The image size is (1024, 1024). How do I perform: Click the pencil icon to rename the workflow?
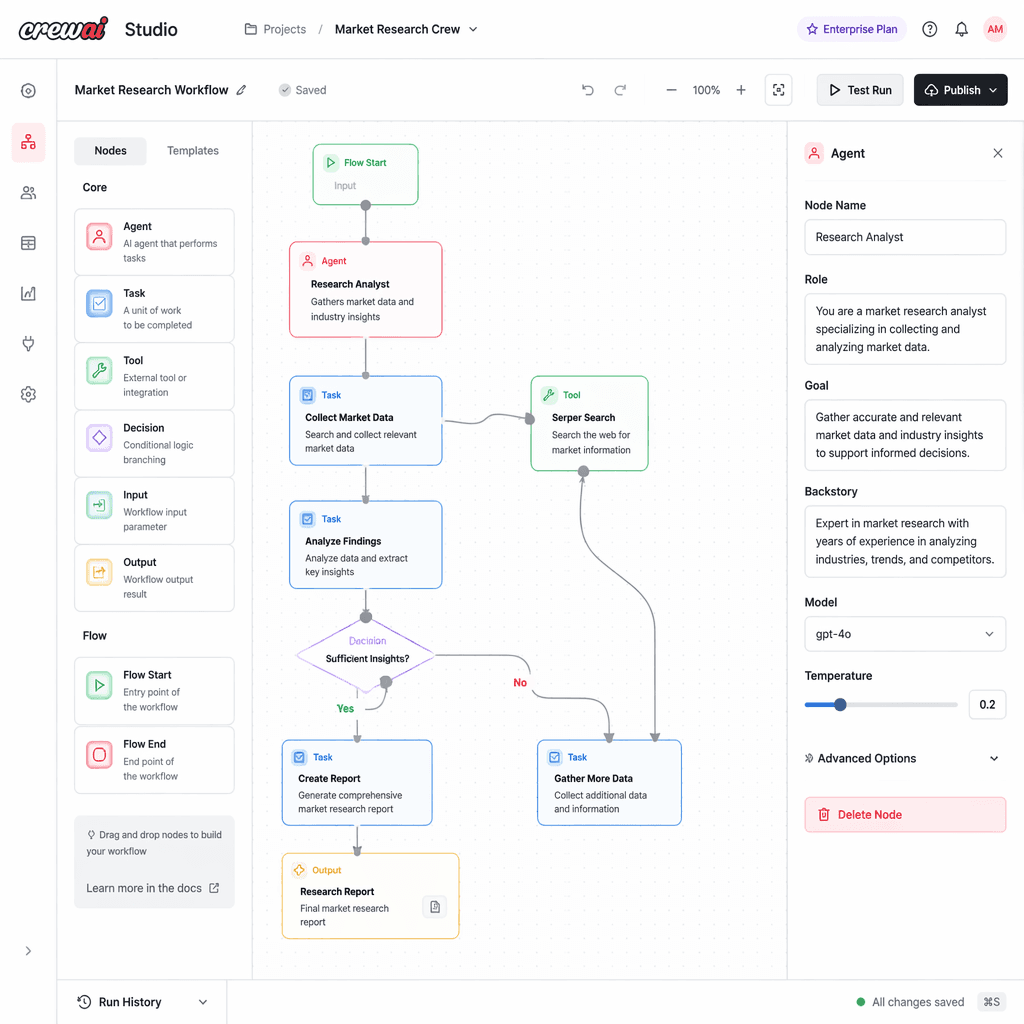(x=241, y=89)
